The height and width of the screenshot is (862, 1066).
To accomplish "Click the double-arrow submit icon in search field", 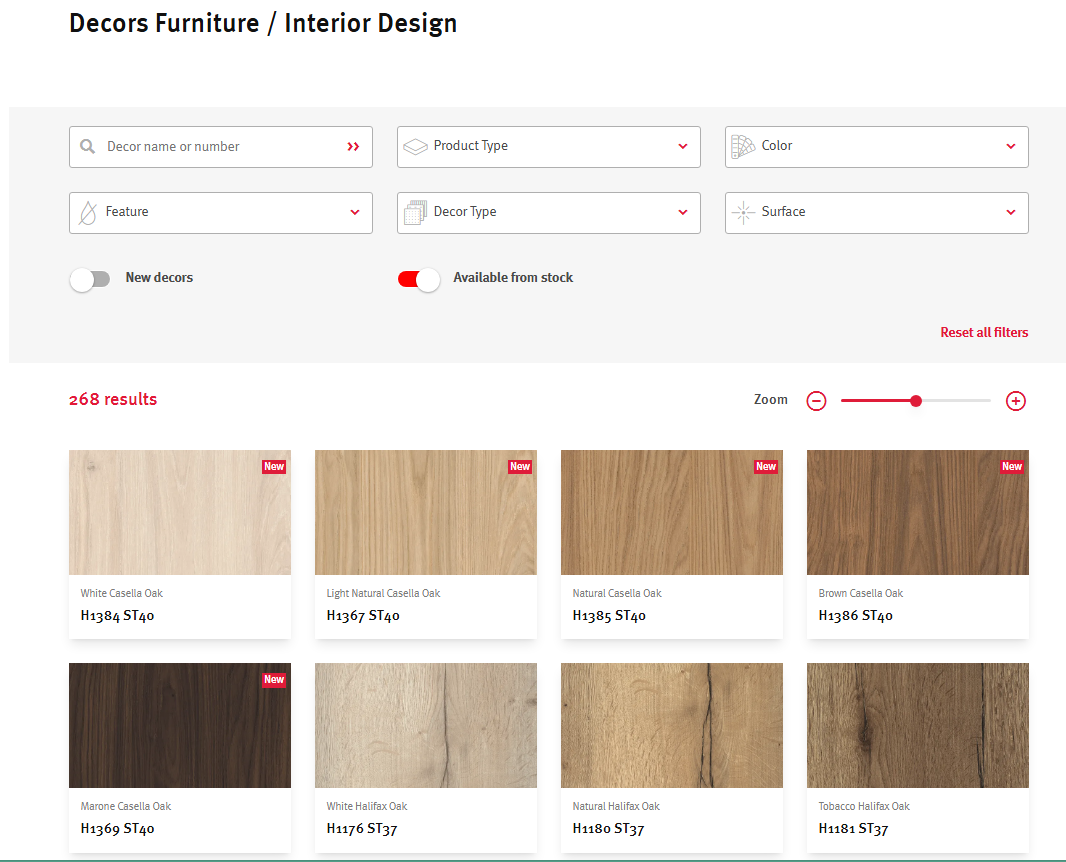I will [352, 146].
